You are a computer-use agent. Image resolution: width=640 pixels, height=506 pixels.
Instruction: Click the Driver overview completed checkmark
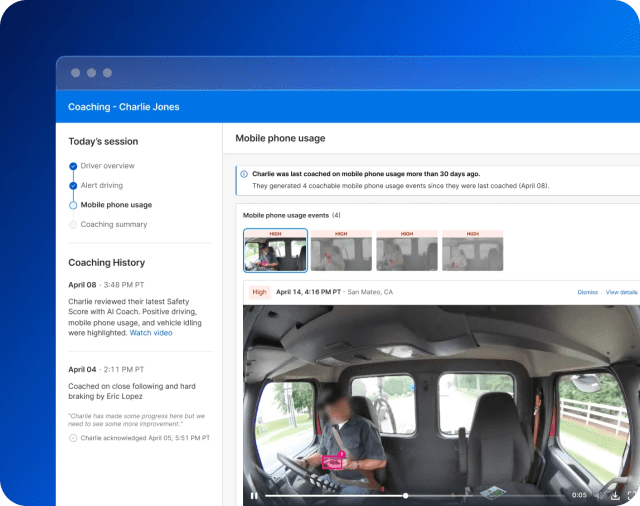click(x=73, y=166)
